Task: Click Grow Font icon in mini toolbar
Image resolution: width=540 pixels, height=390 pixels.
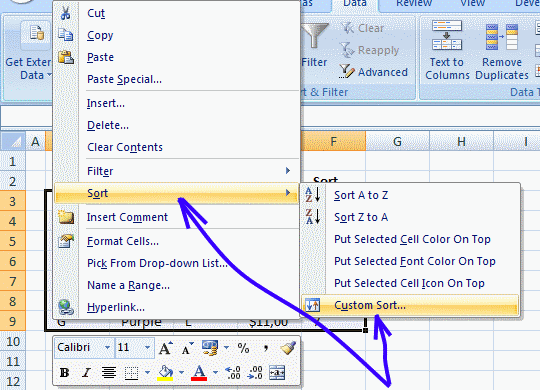Action: (166, 348)
